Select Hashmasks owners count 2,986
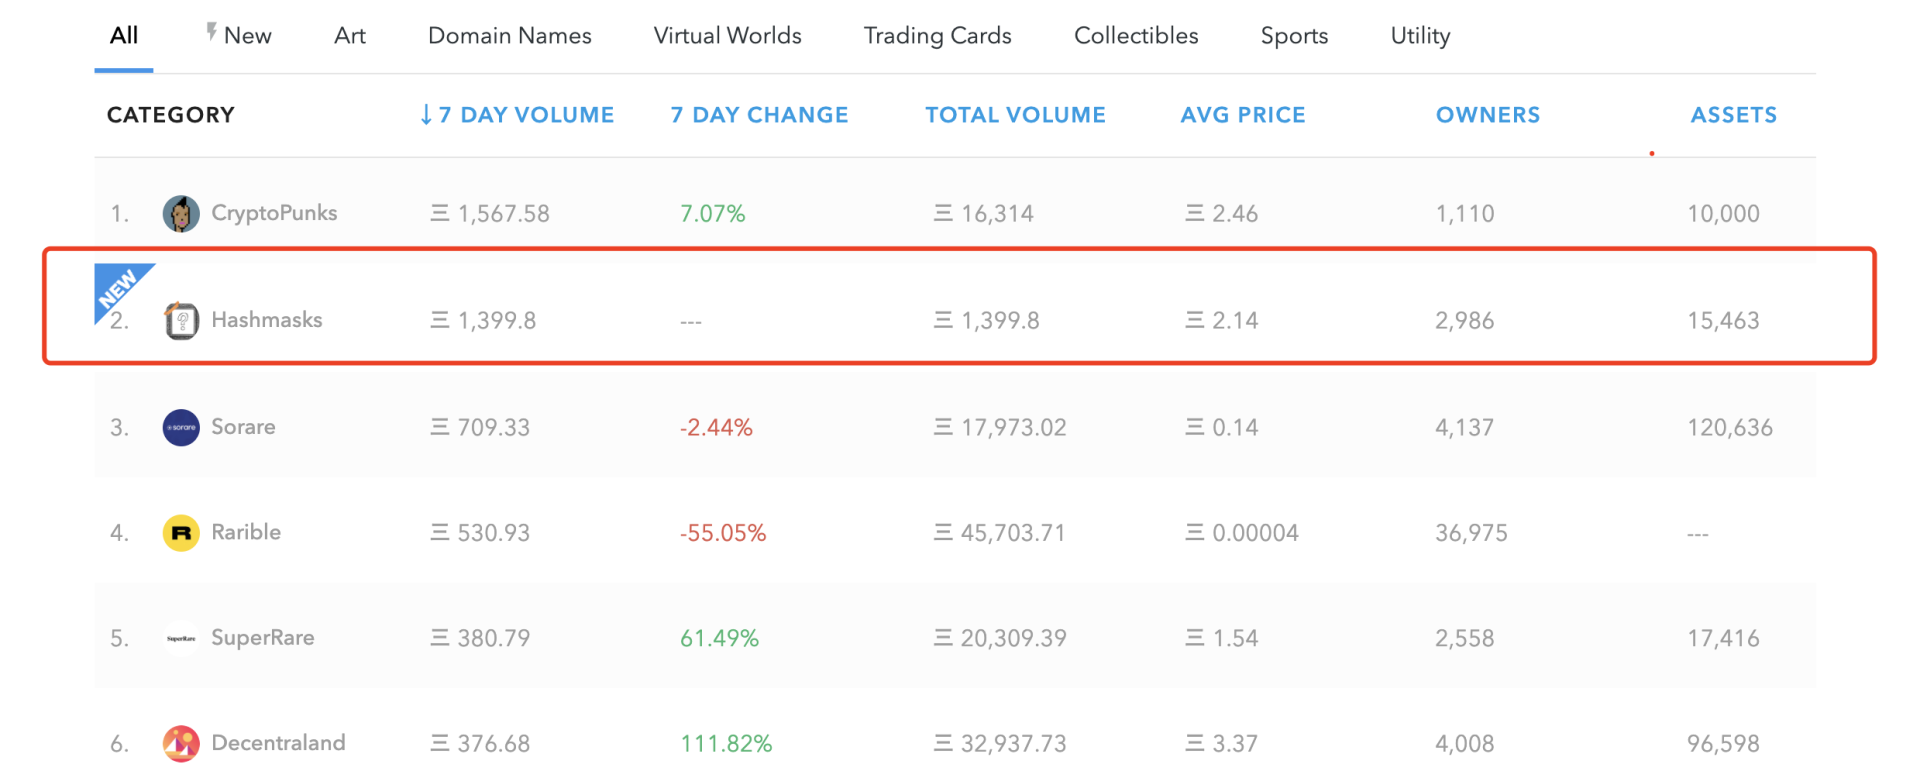Image resolution: width=1920 pixels, height=778 pixels. [x=1465, y=321]
